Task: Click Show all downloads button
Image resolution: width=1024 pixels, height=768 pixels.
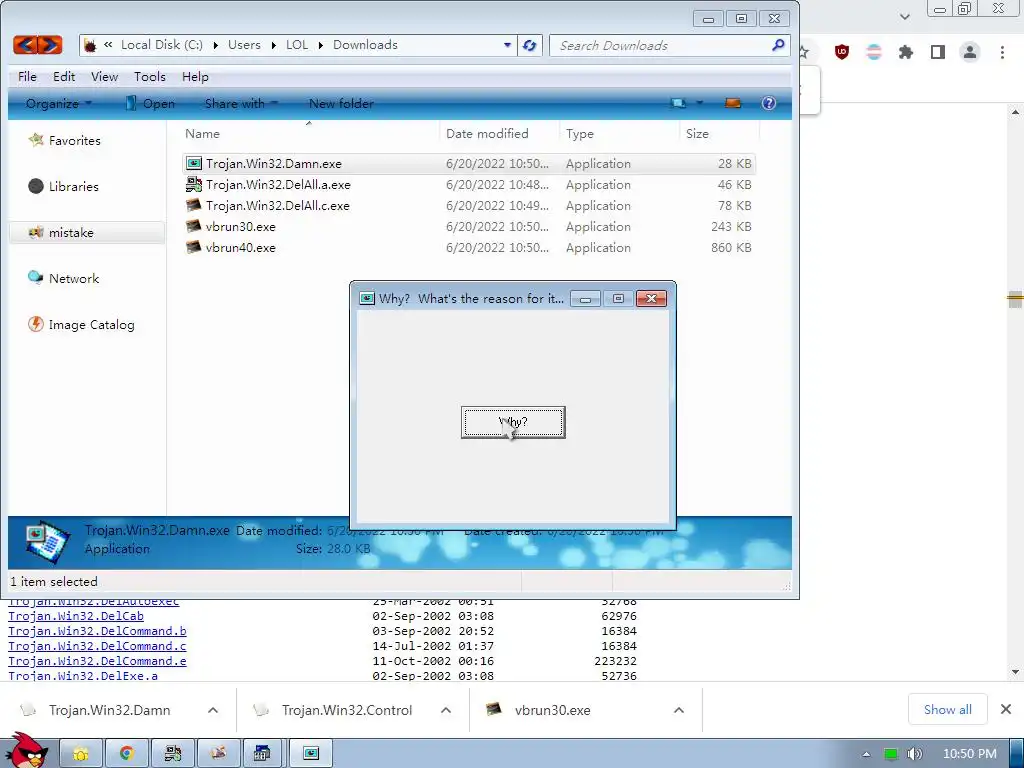Action: point(948,709)
